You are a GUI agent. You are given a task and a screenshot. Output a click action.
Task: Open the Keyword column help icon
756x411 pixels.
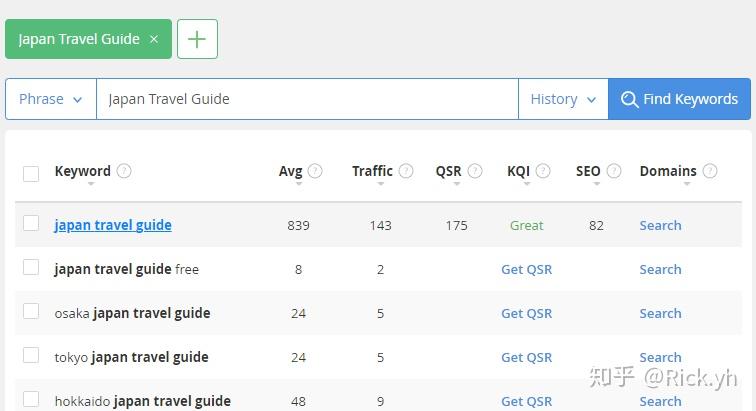pyautogui.click(x=124, y=171)
